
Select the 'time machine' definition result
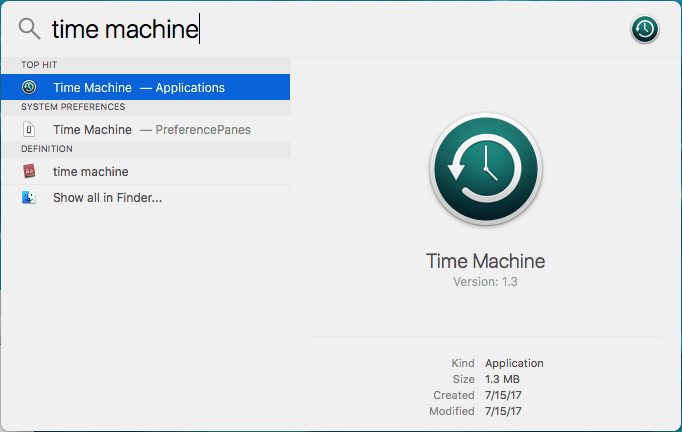145,171
